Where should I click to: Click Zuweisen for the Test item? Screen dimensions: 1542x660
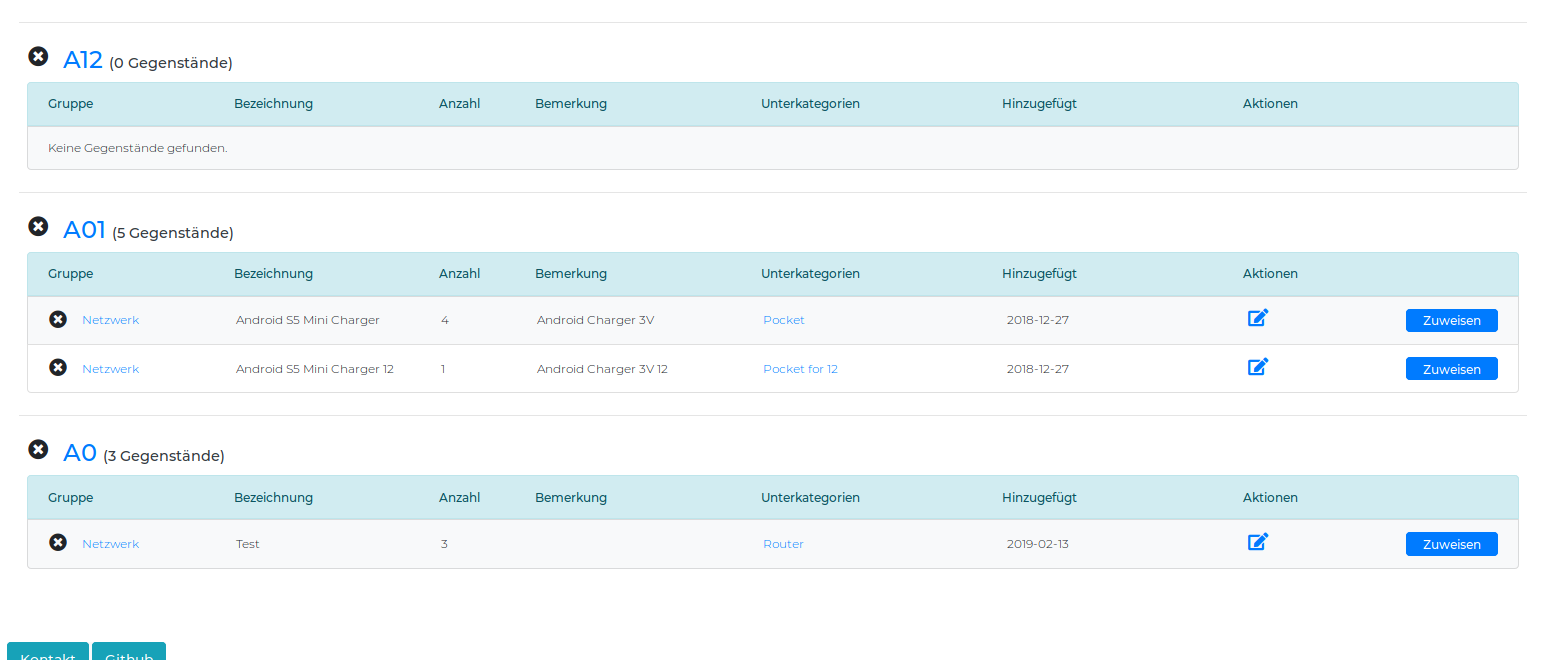[1451, 544]
